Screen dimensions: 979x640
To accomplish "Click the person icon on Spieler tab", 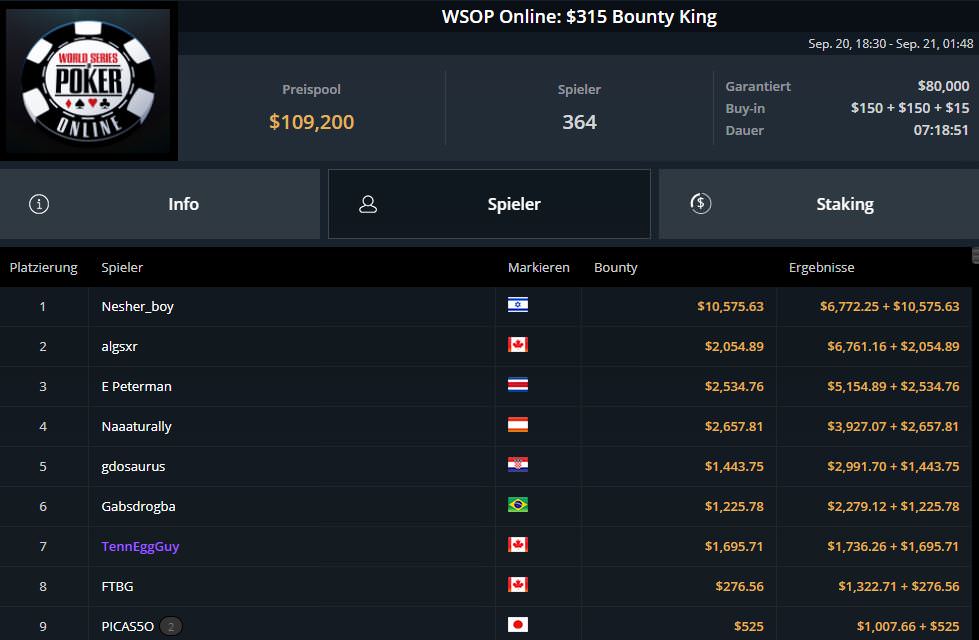I will [368, 204].
